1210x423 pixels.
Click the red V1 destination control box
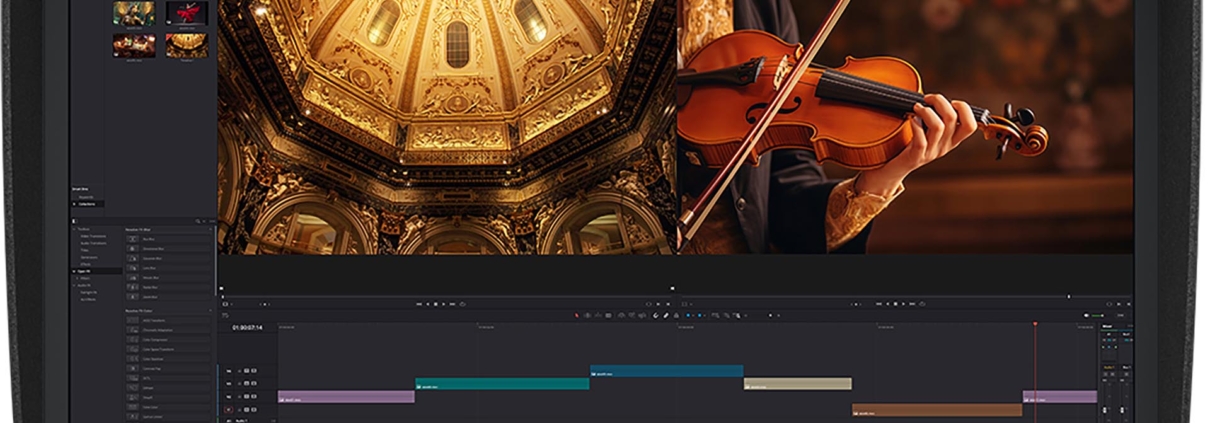228,410
